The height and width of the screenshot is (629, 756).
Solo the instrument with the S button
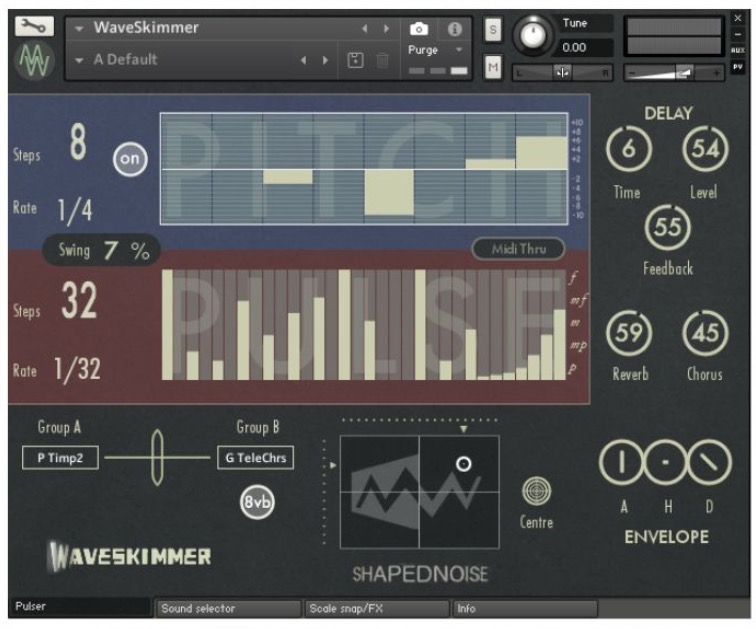[x=493, y=30]
